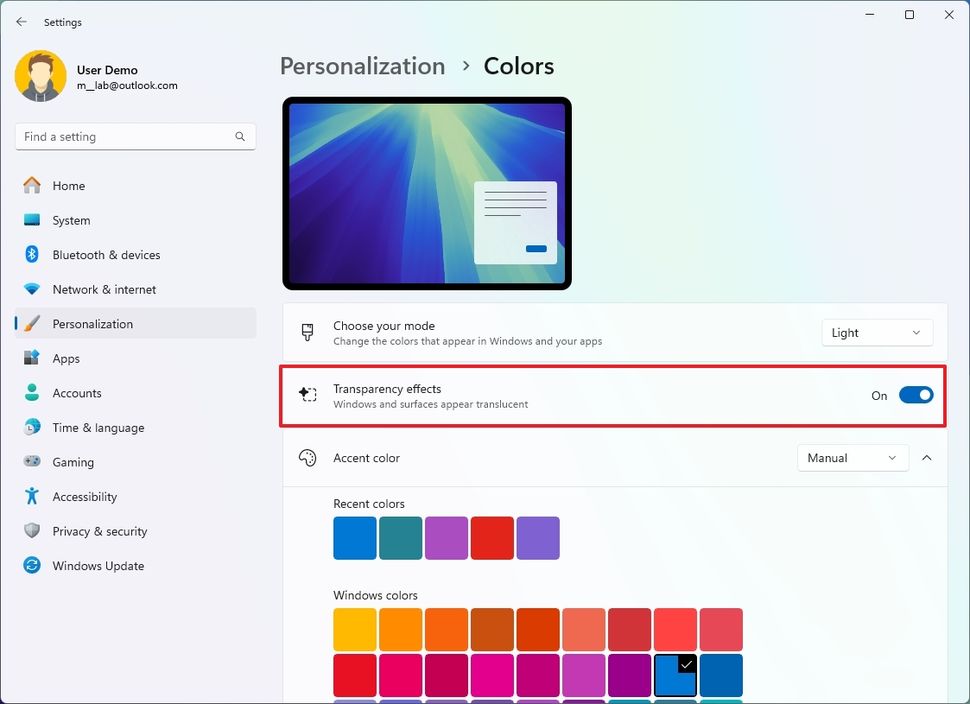Click the Privacy & security shield icon
970x704 pixels.
[x=33, y=531]
